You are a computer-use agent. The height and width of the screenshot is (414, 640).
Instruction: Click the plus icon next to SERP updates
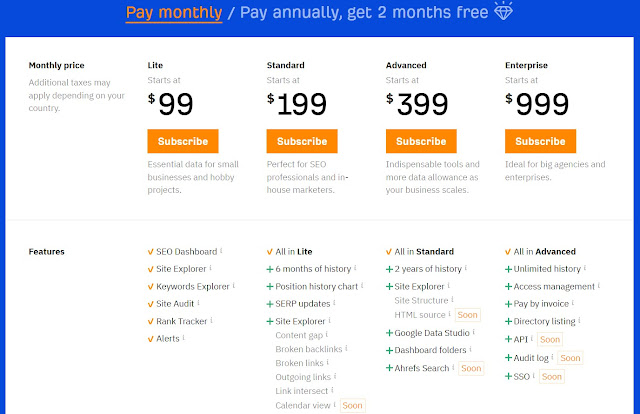[270, 304]
